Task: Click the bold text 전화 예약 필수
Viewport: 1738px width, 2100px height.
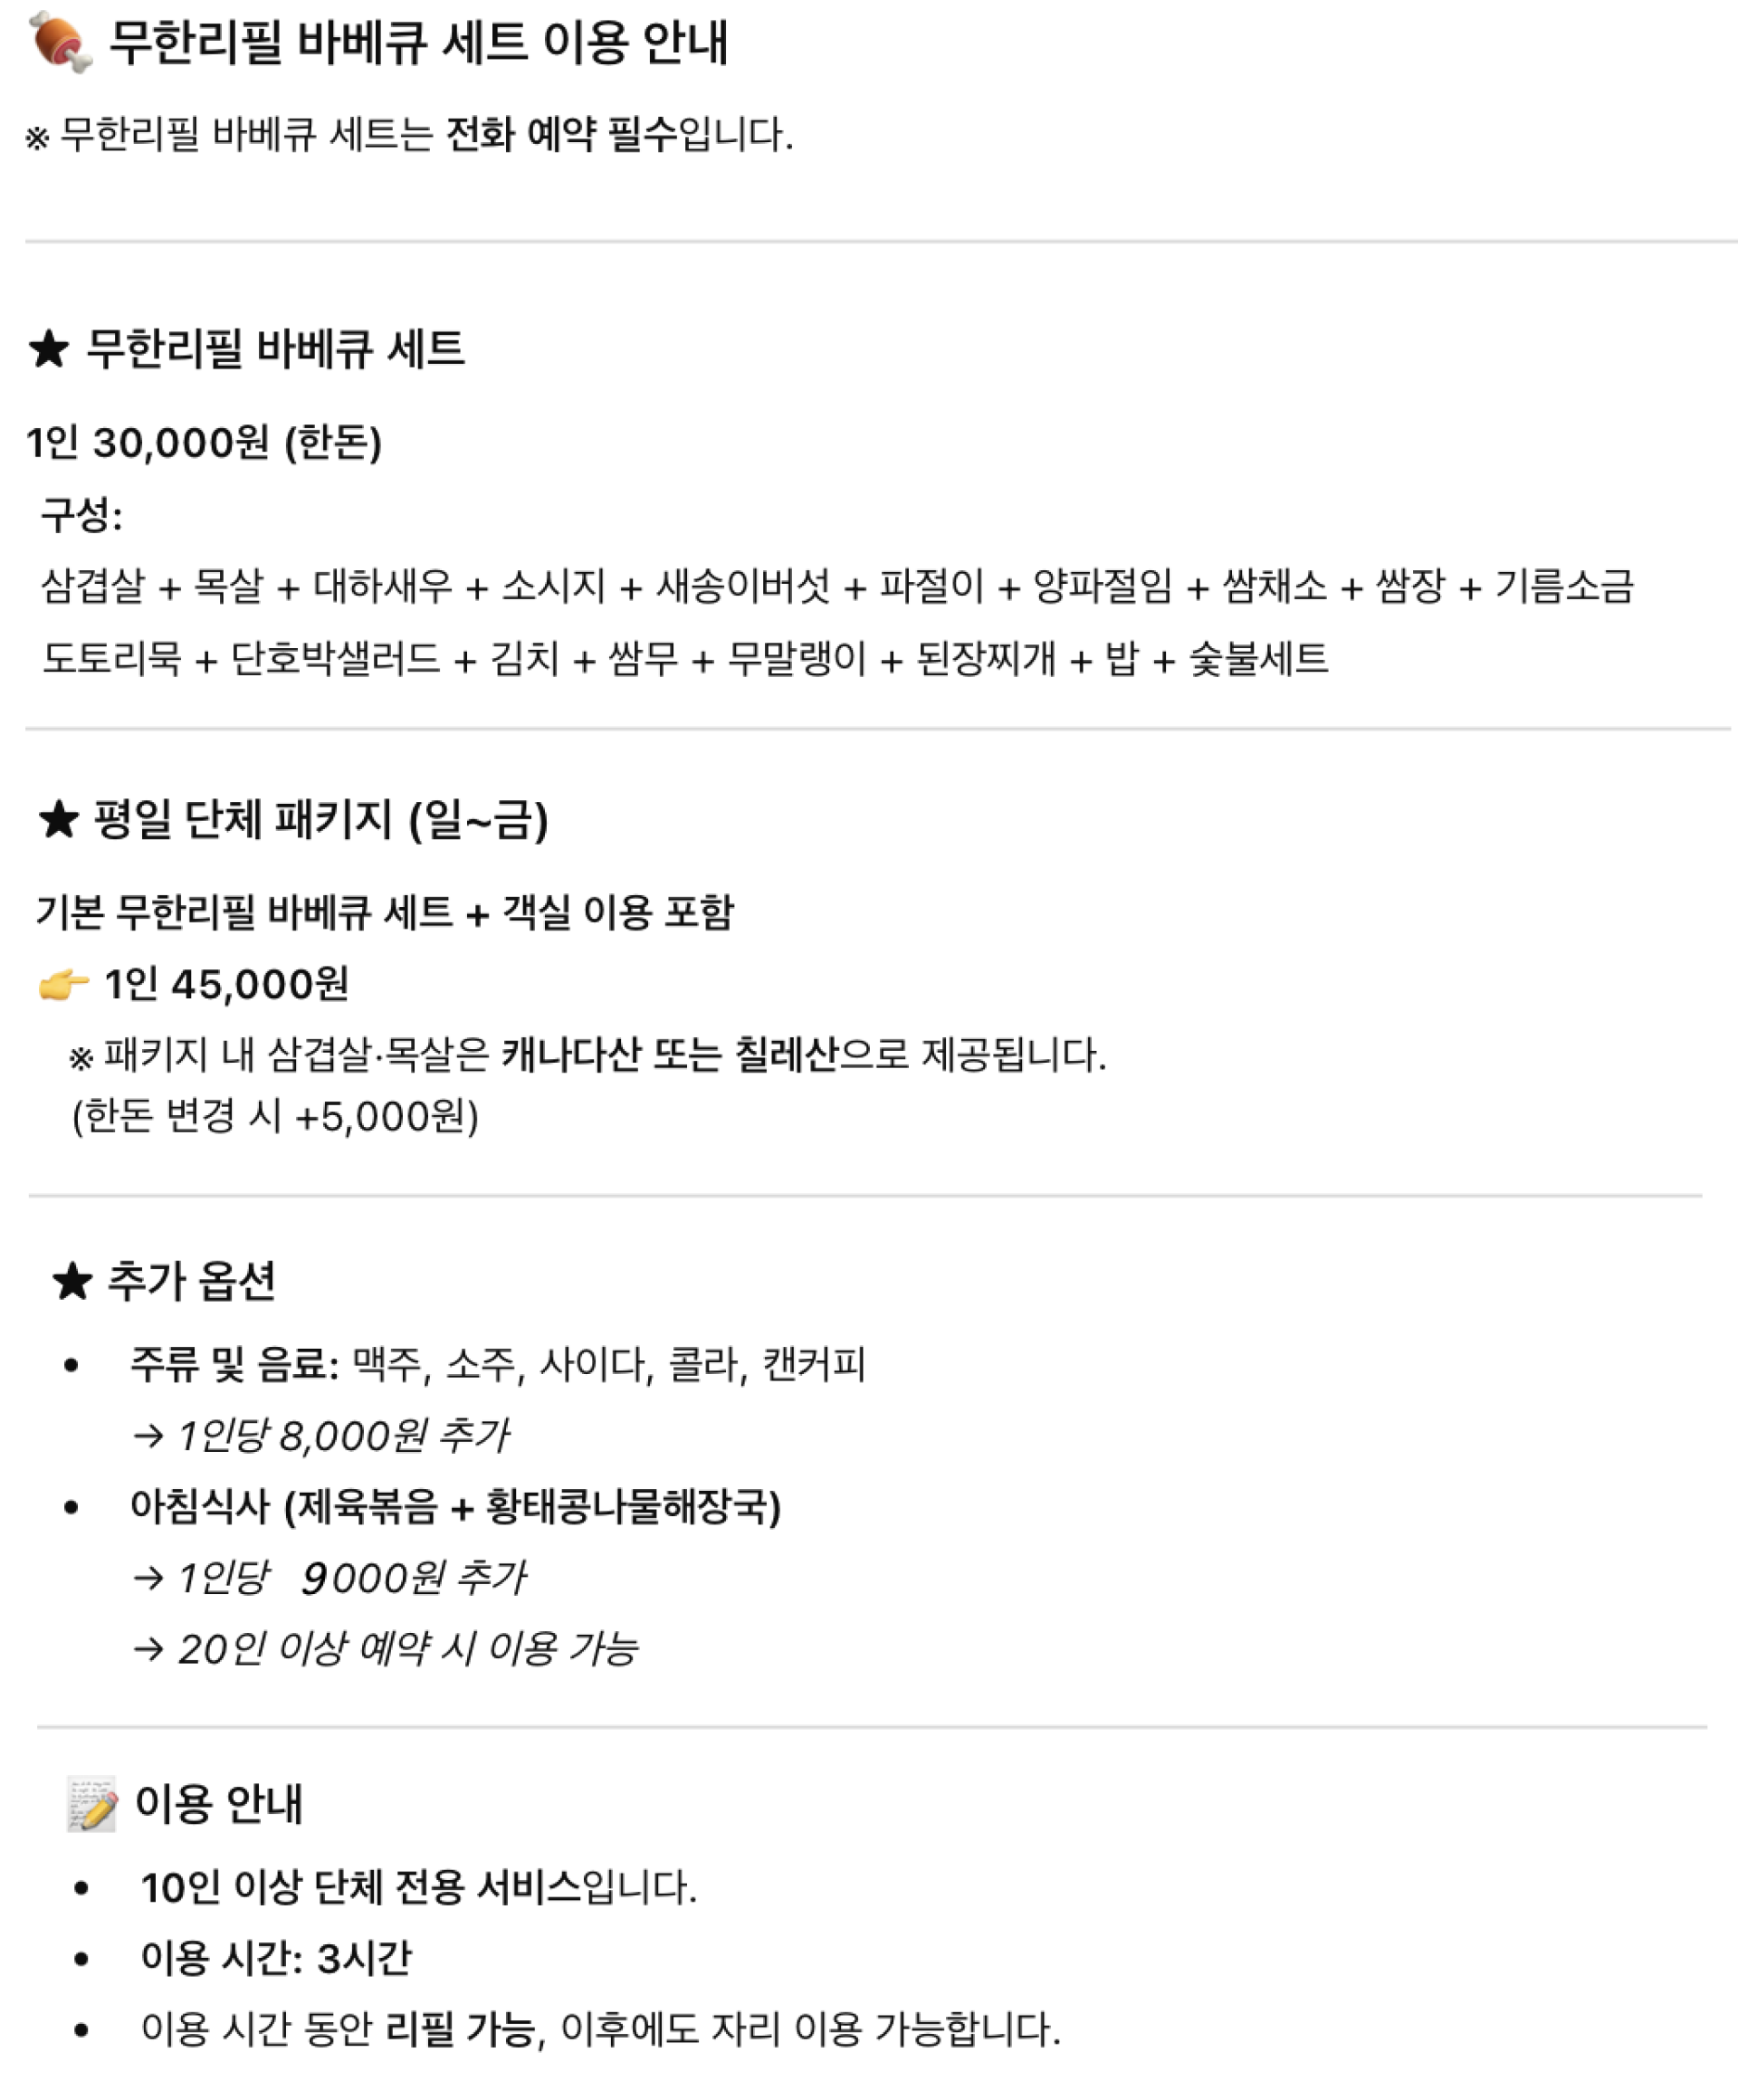Action: [x=561, y=134]
